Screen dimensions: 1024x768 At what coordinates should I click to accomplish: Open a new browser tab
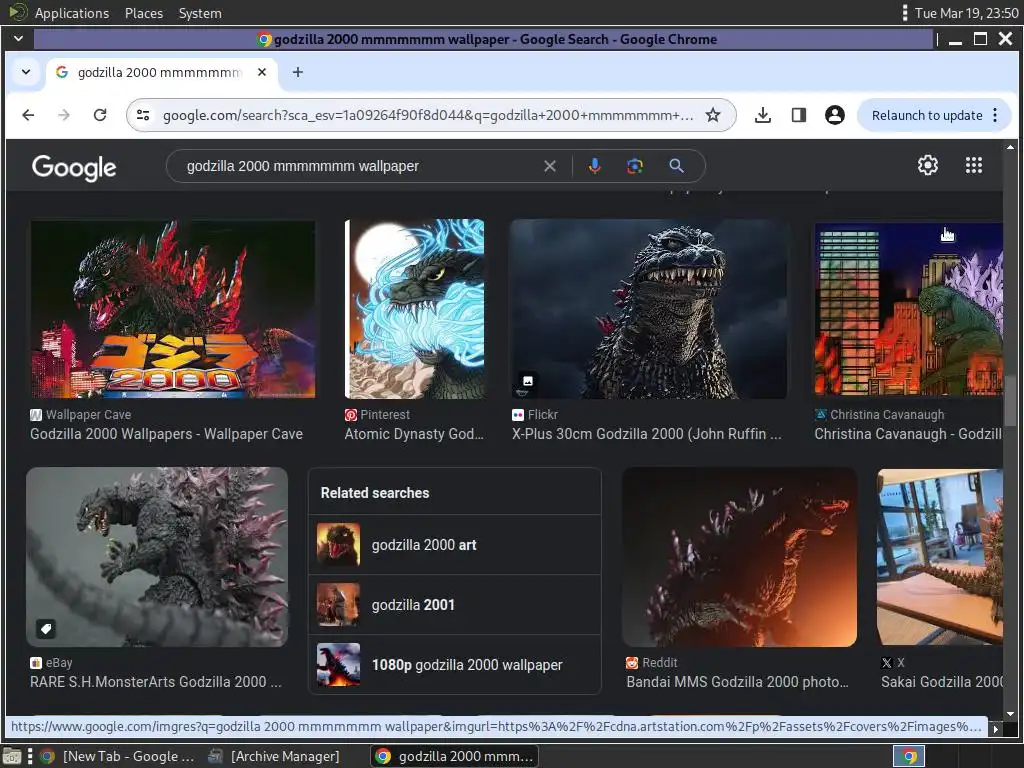(x=298, y=72)
